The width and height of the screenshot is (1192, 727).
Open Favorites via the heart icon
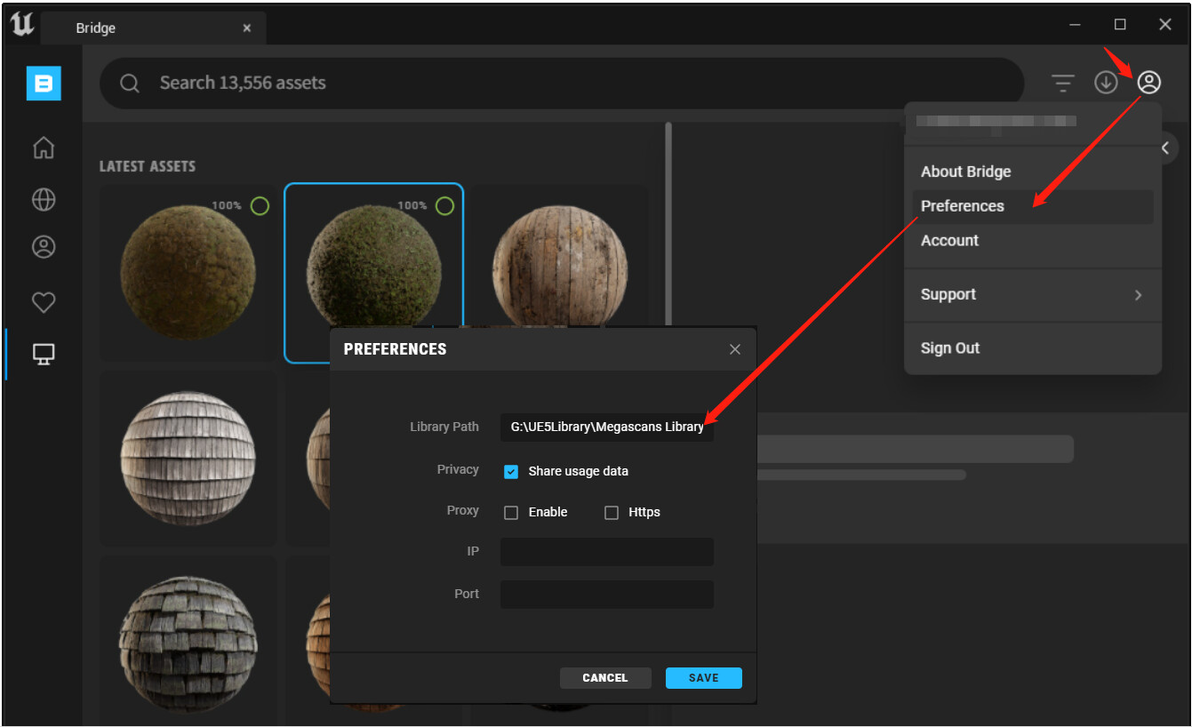click(x=43, y=302)
